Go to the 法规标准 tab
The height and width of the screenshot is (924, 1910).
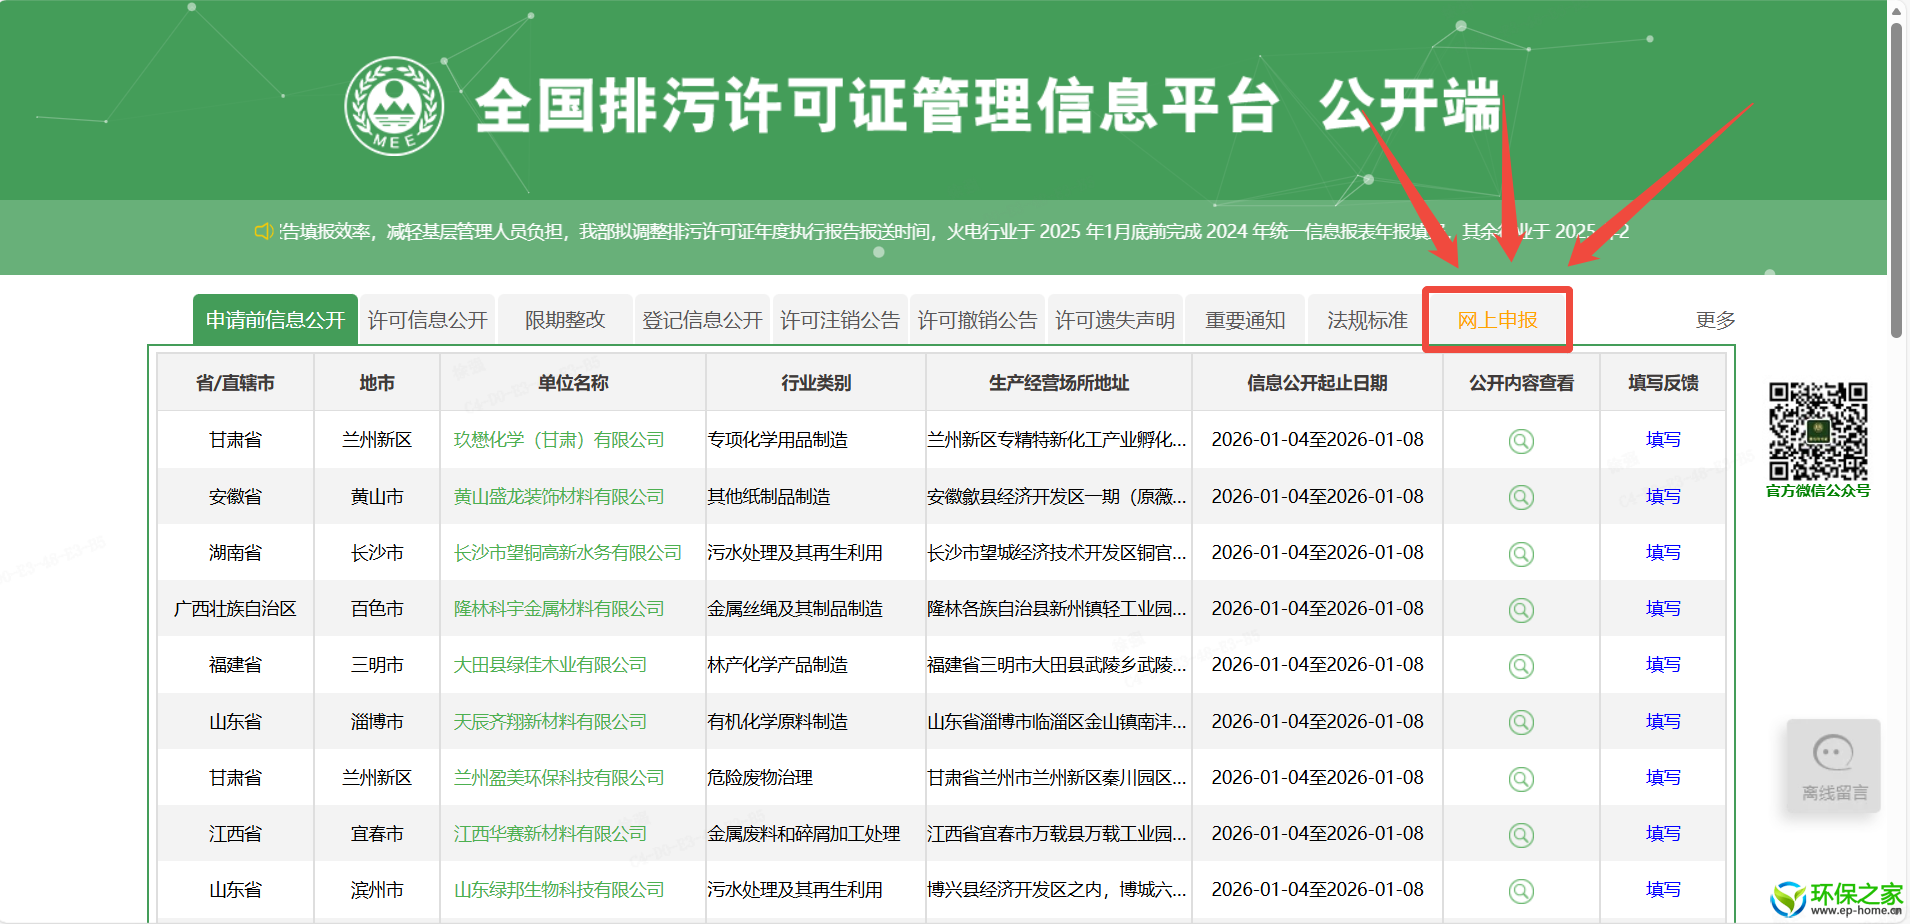click(x=1366, y=320)
